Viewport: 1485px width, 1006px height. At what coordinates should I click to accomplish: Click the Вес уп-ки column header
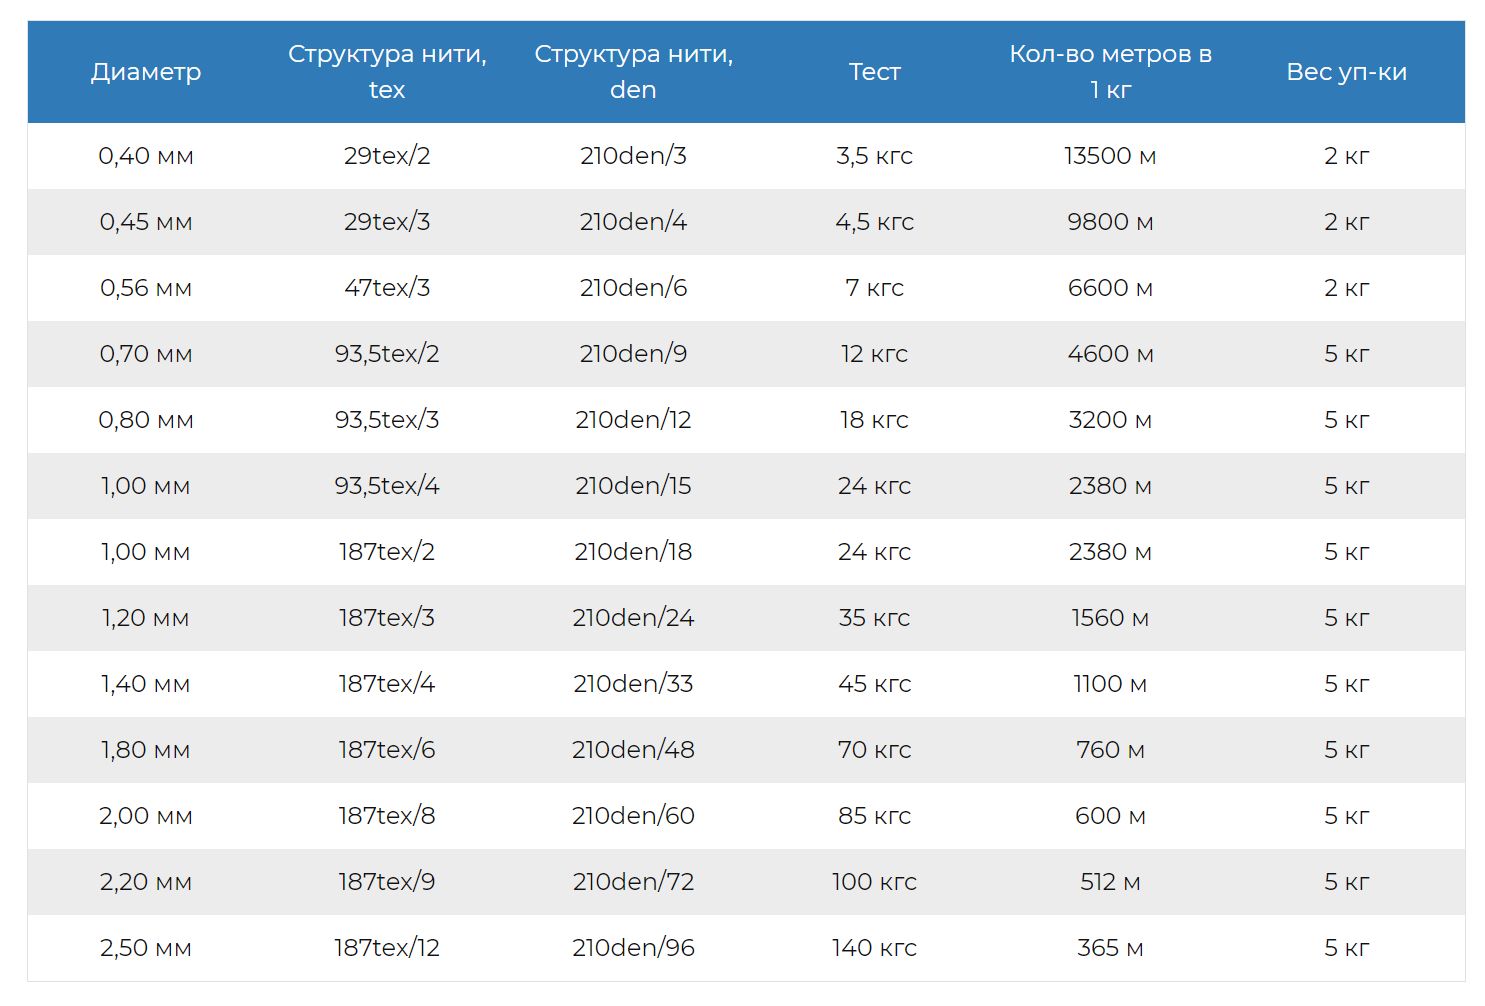(1346, 72)
